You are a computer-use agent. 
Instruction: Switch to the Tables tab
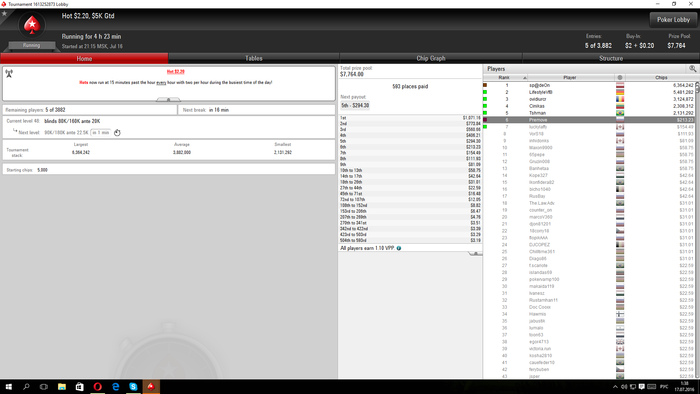(x=254, y=58)
